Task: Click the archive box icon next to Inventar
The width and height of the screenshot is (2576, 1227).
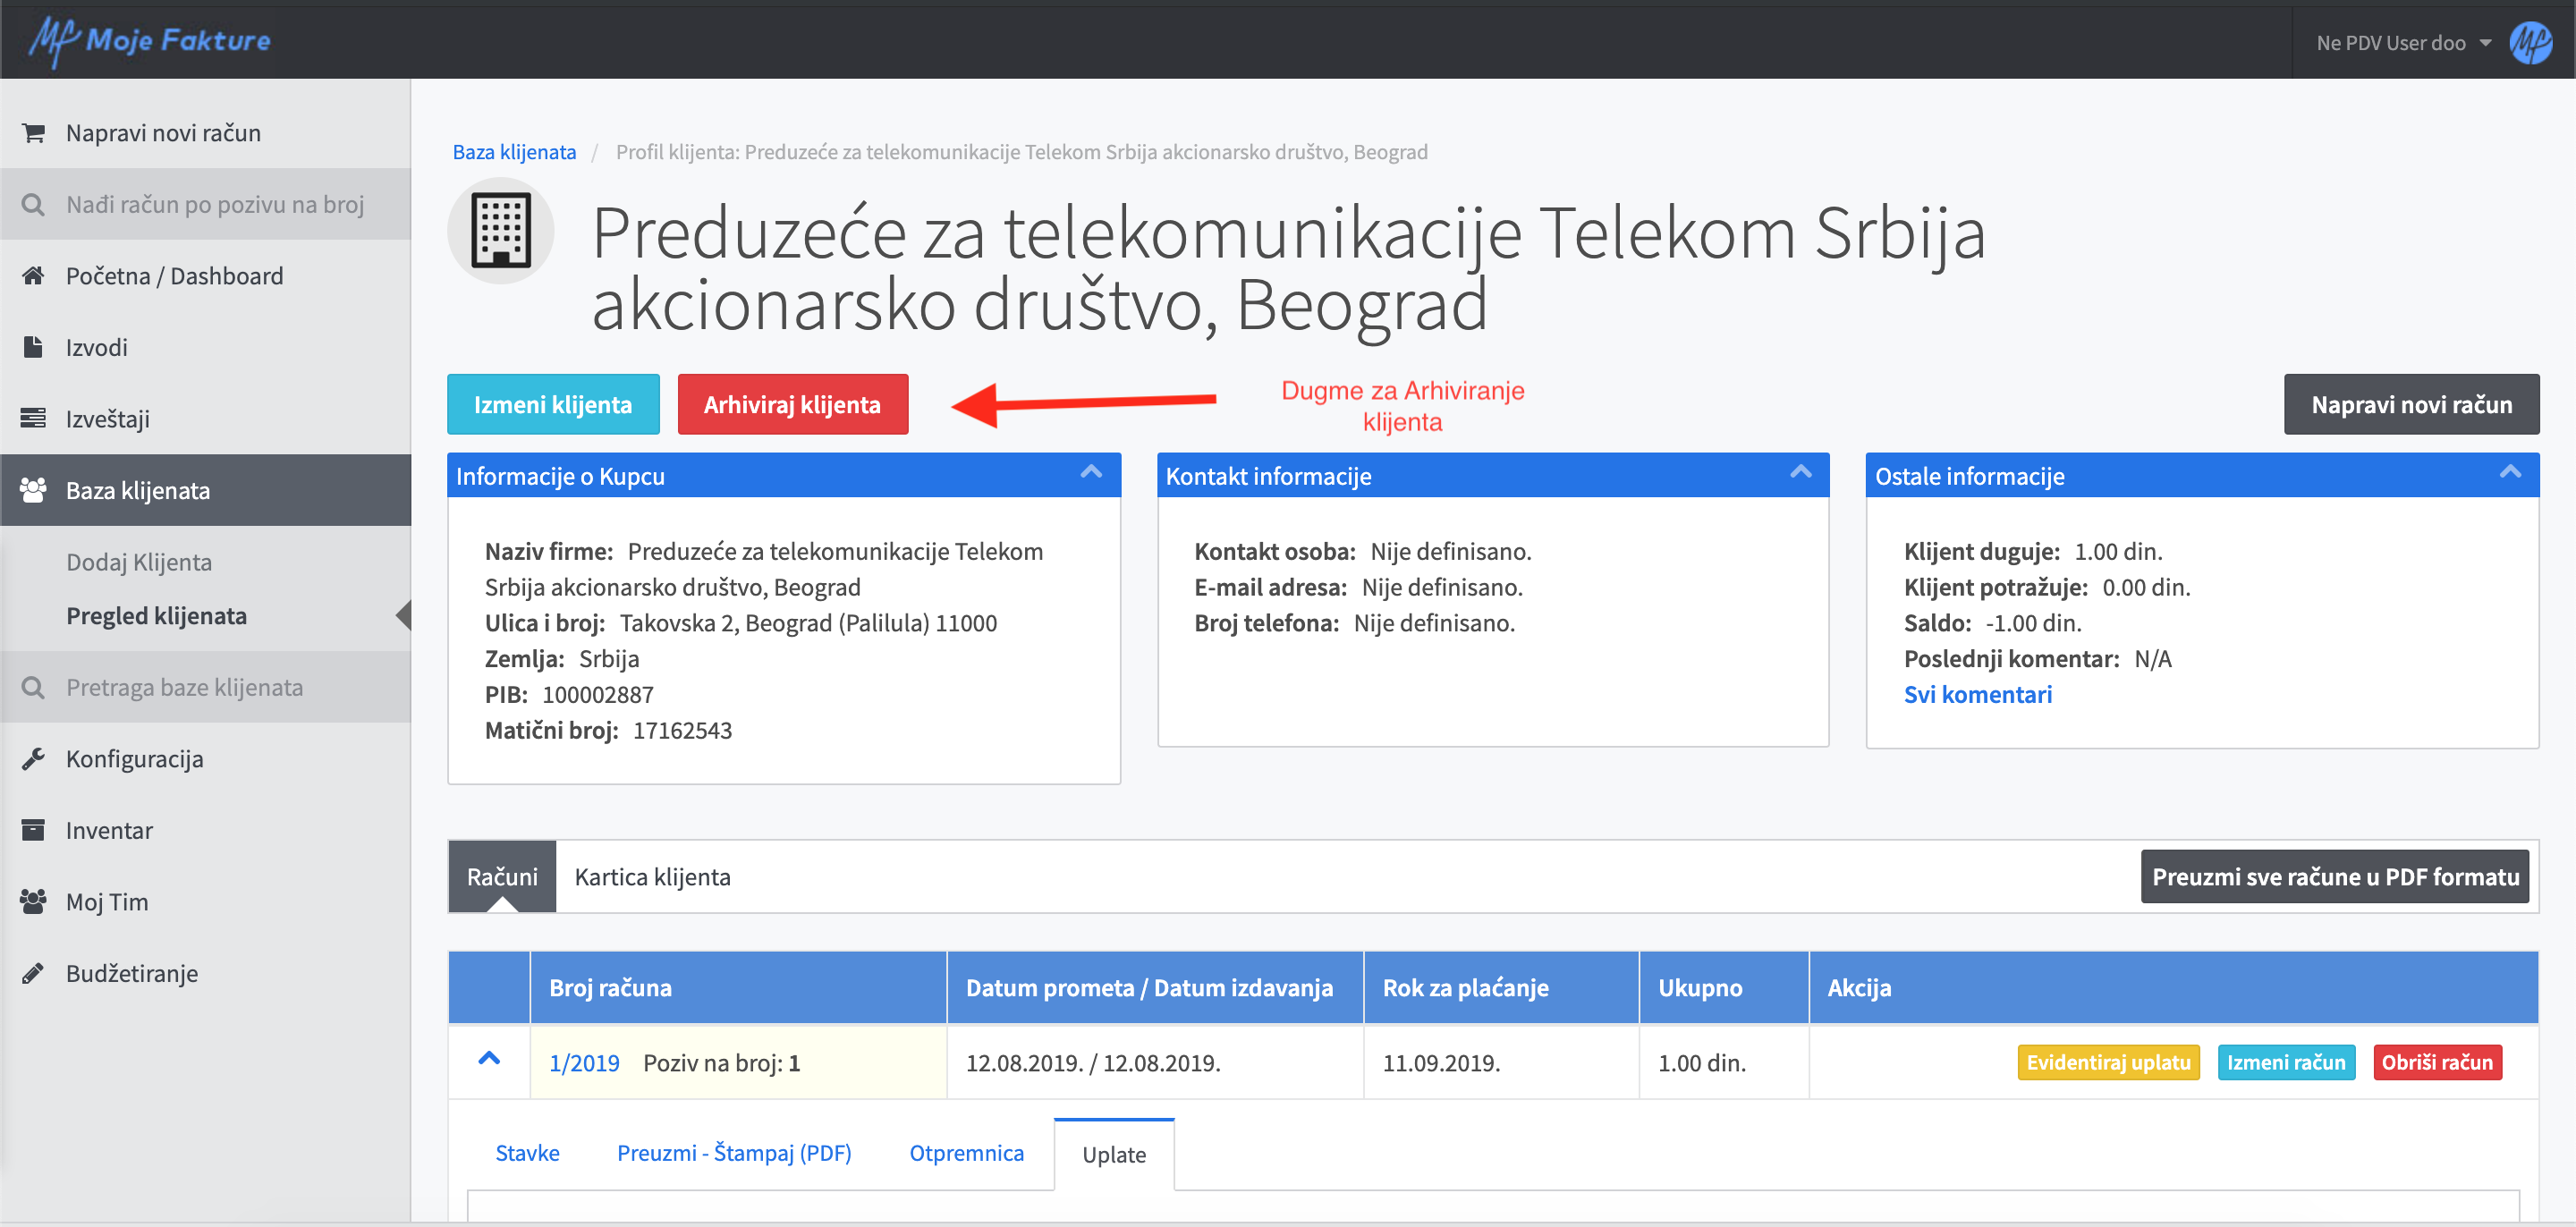Action: coord(33,830)
